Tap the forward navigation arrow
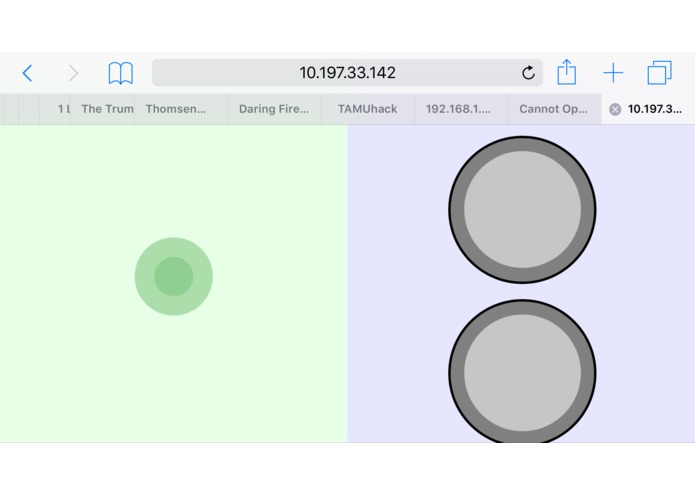Screen dimensions: 695x494 [x=73, y=73]
